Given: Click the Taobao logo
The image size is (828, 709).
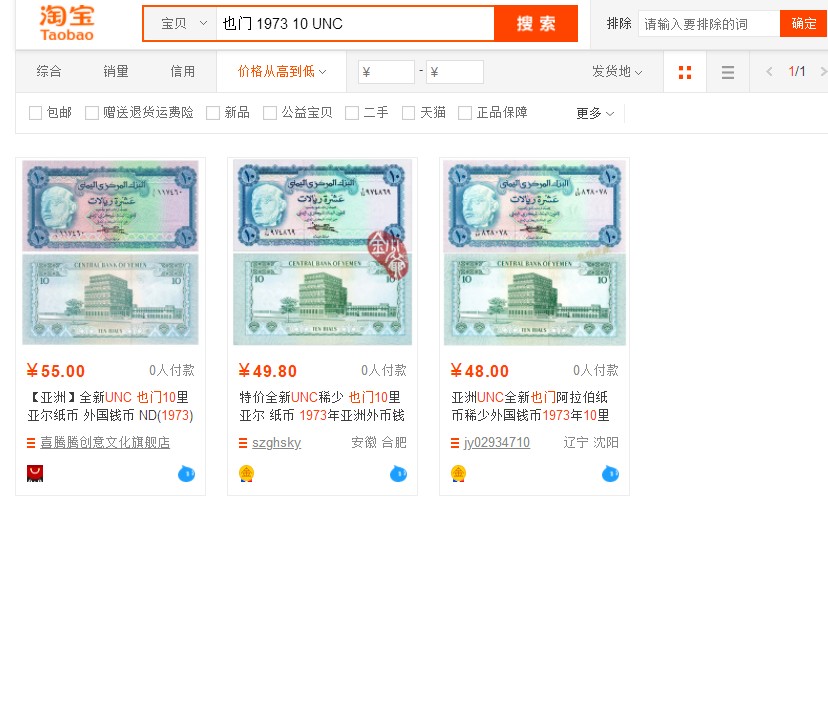Looking at the screenshot, I should [66, 22].
